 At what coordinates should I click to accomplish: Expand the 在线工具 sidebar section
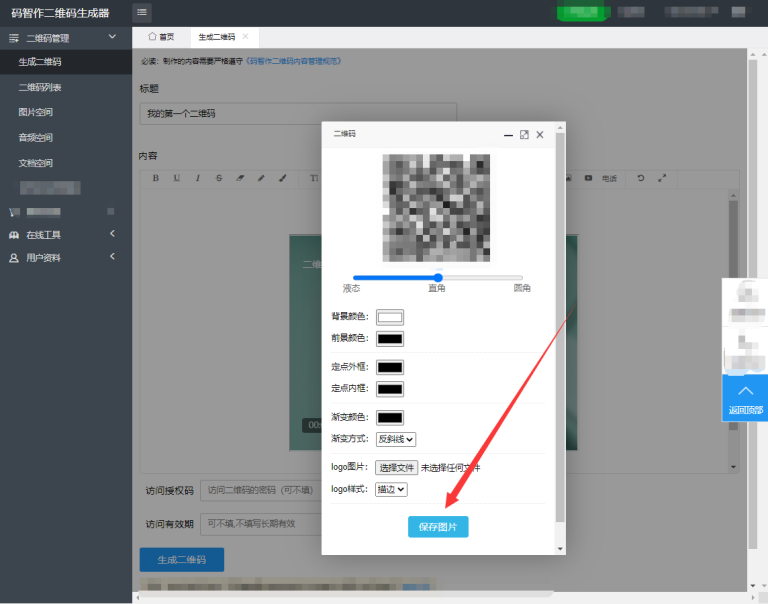coord(66,235)
